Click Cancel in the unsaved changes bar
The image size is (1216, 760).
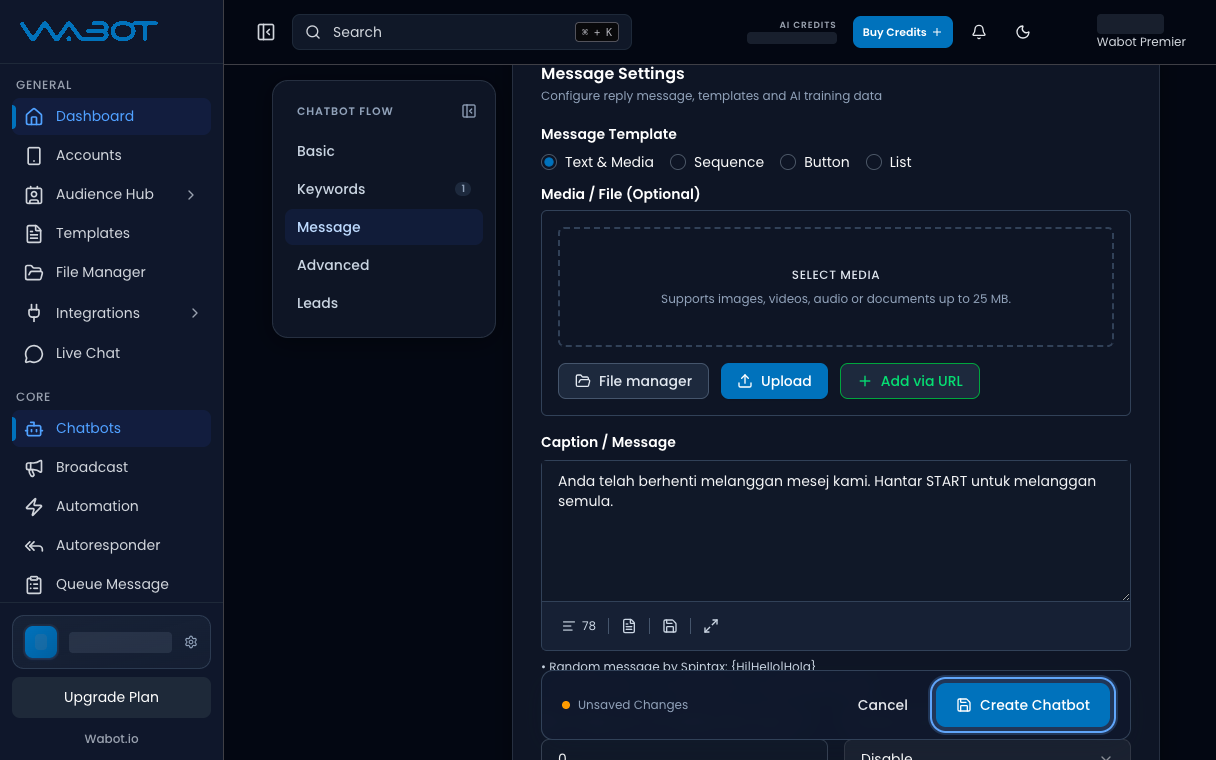883,705
